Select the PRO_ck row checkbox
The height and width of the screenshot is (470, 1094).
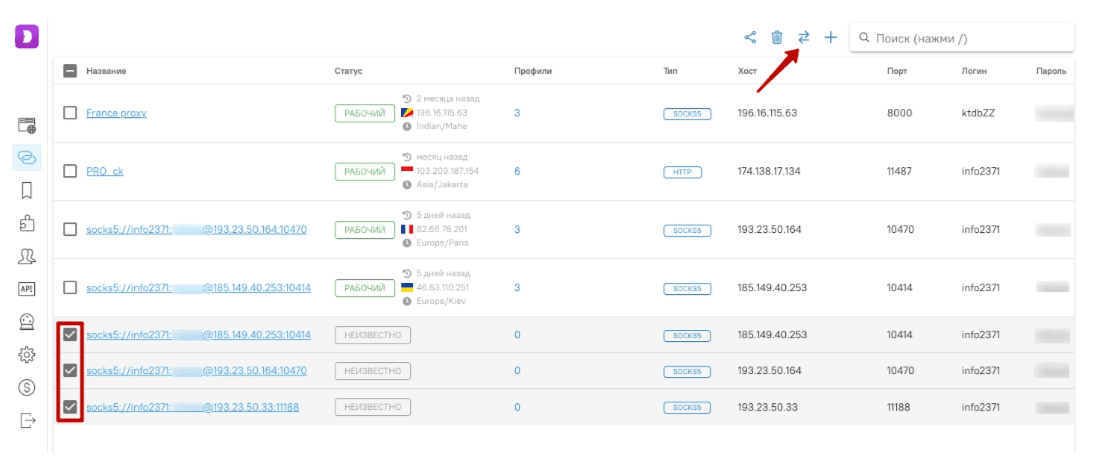(x=70, y=171)
